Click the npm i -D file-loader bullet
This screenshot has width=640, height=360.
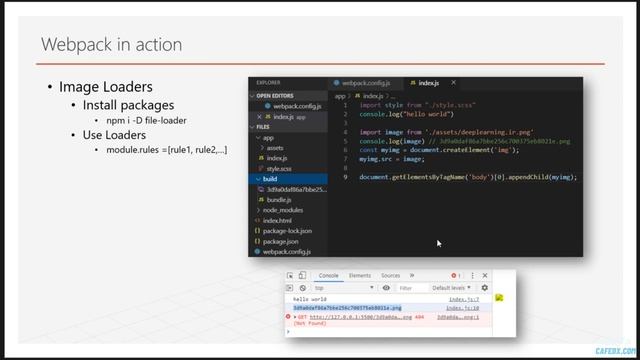pyautogui.click(x=146, y=120)
